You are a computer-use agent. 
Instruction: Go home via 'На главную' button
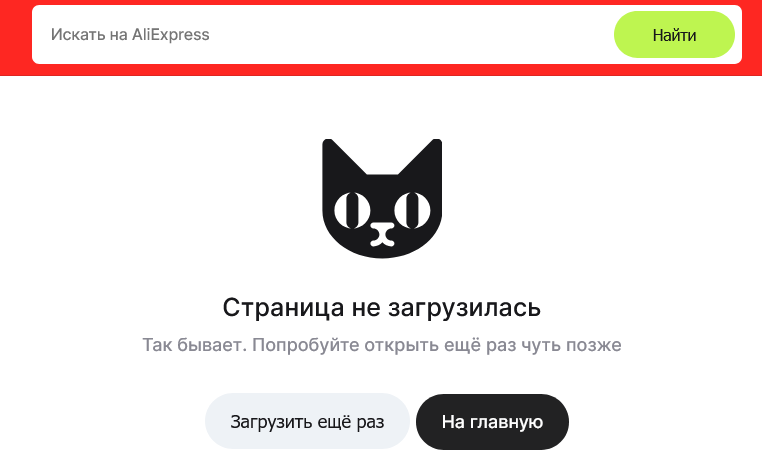(492, 422)
